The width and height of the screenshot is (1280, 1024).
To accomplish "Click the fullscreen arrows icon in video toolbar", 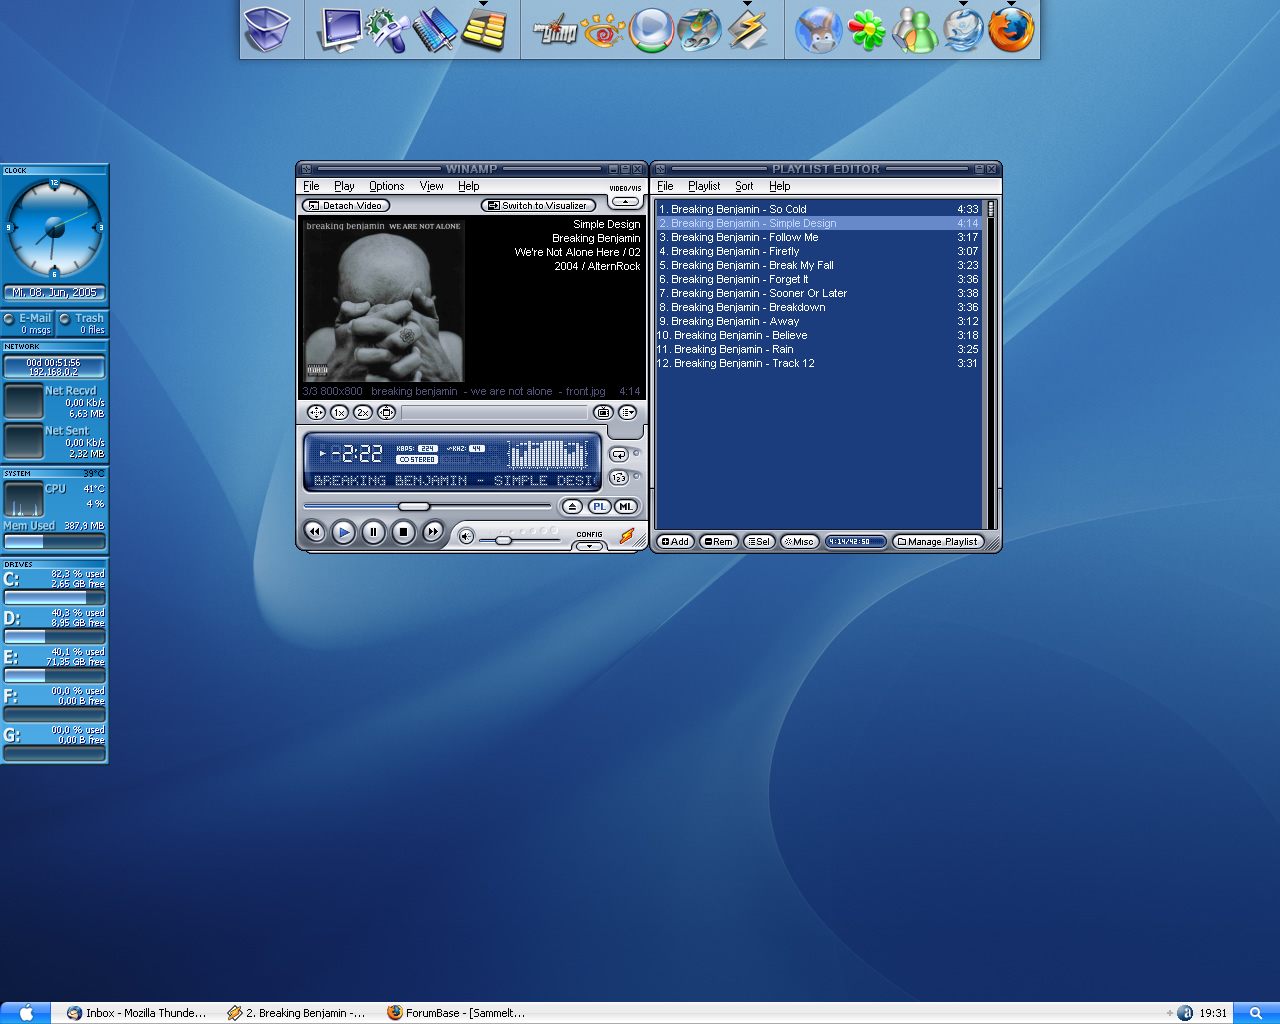I will coord(316,412).
